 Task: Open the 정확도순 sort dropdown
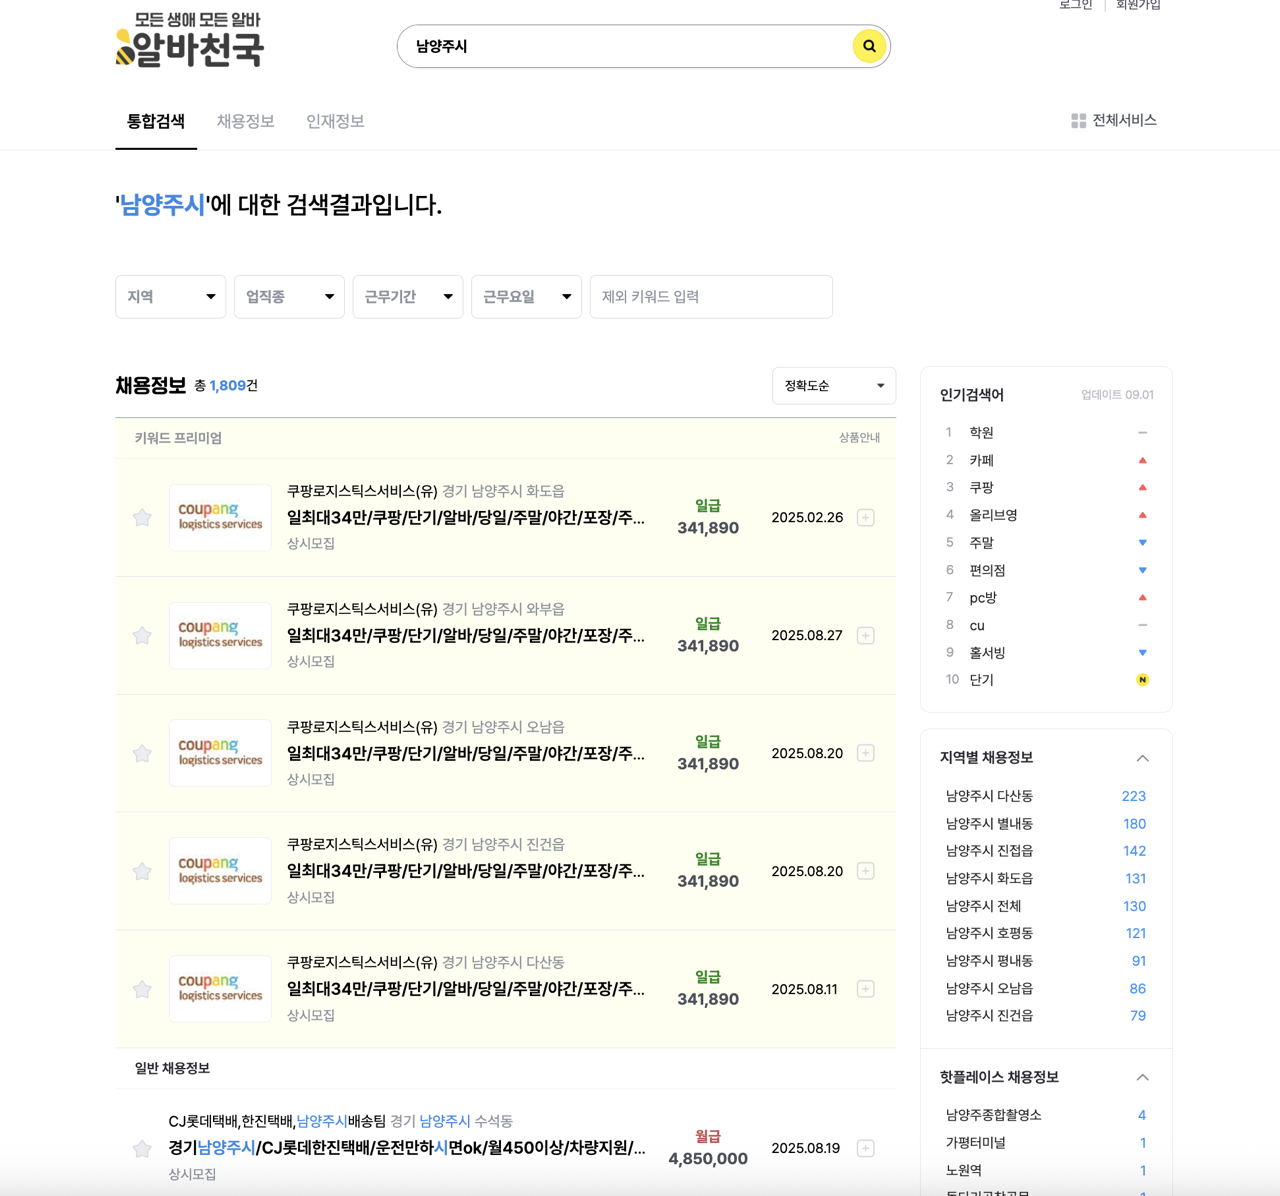tap(834, 386)
